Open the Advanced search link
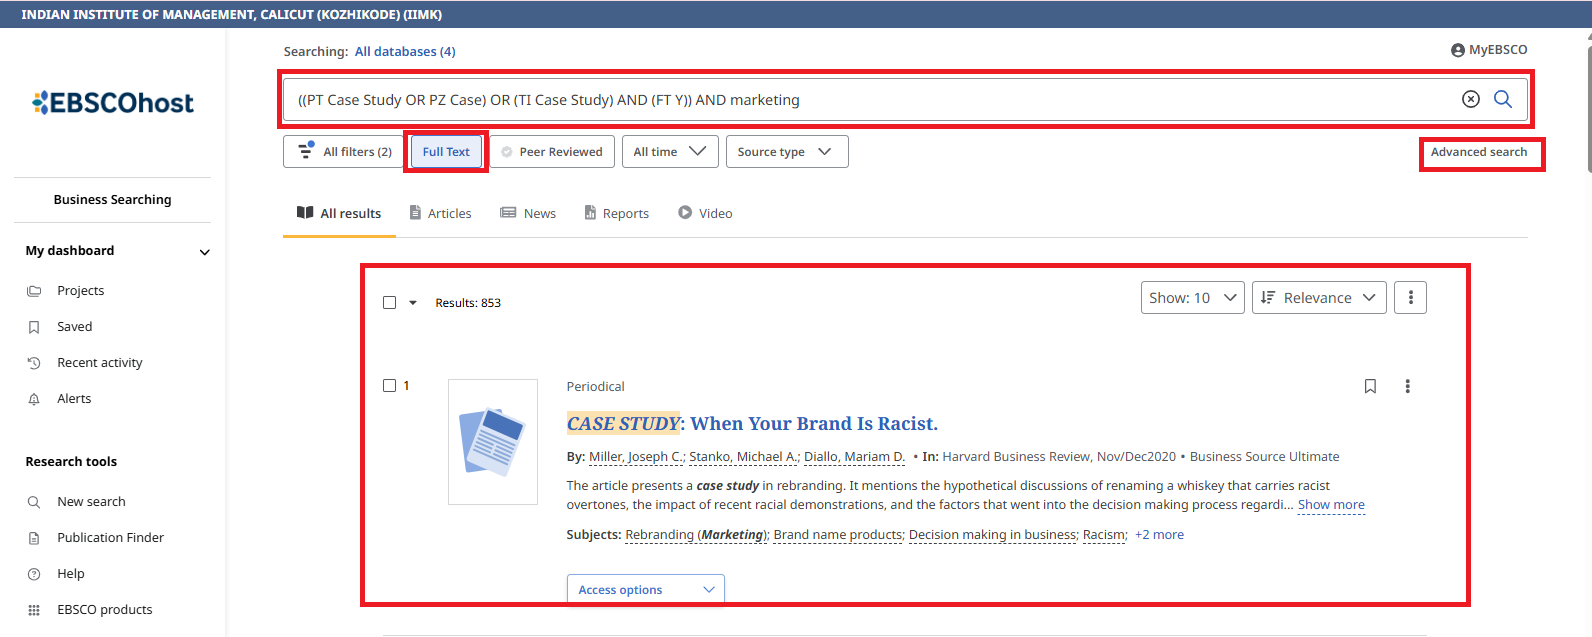This screenshot has height=637, width=1592. tap(1478, 152)
